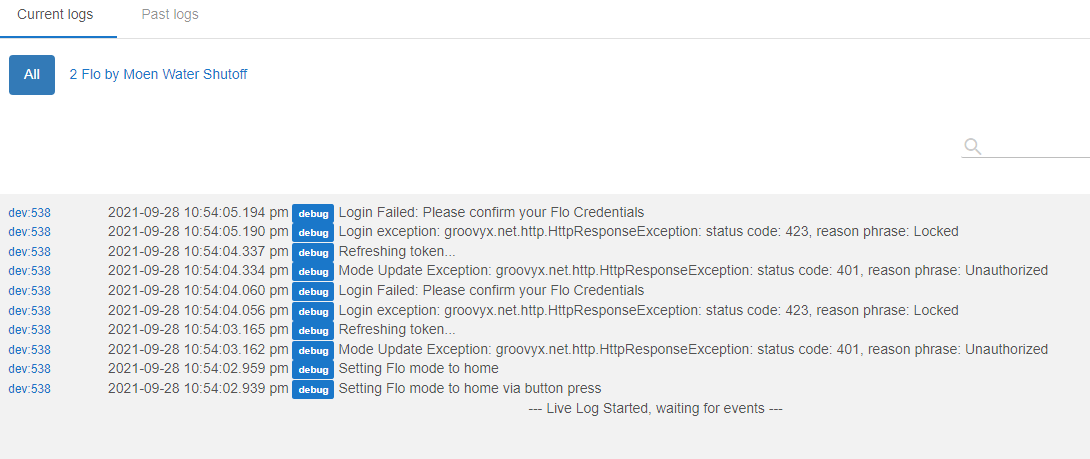
Task: Open dev:538 link on 10:54:04.334 row
Action: (x=29, y=271)
